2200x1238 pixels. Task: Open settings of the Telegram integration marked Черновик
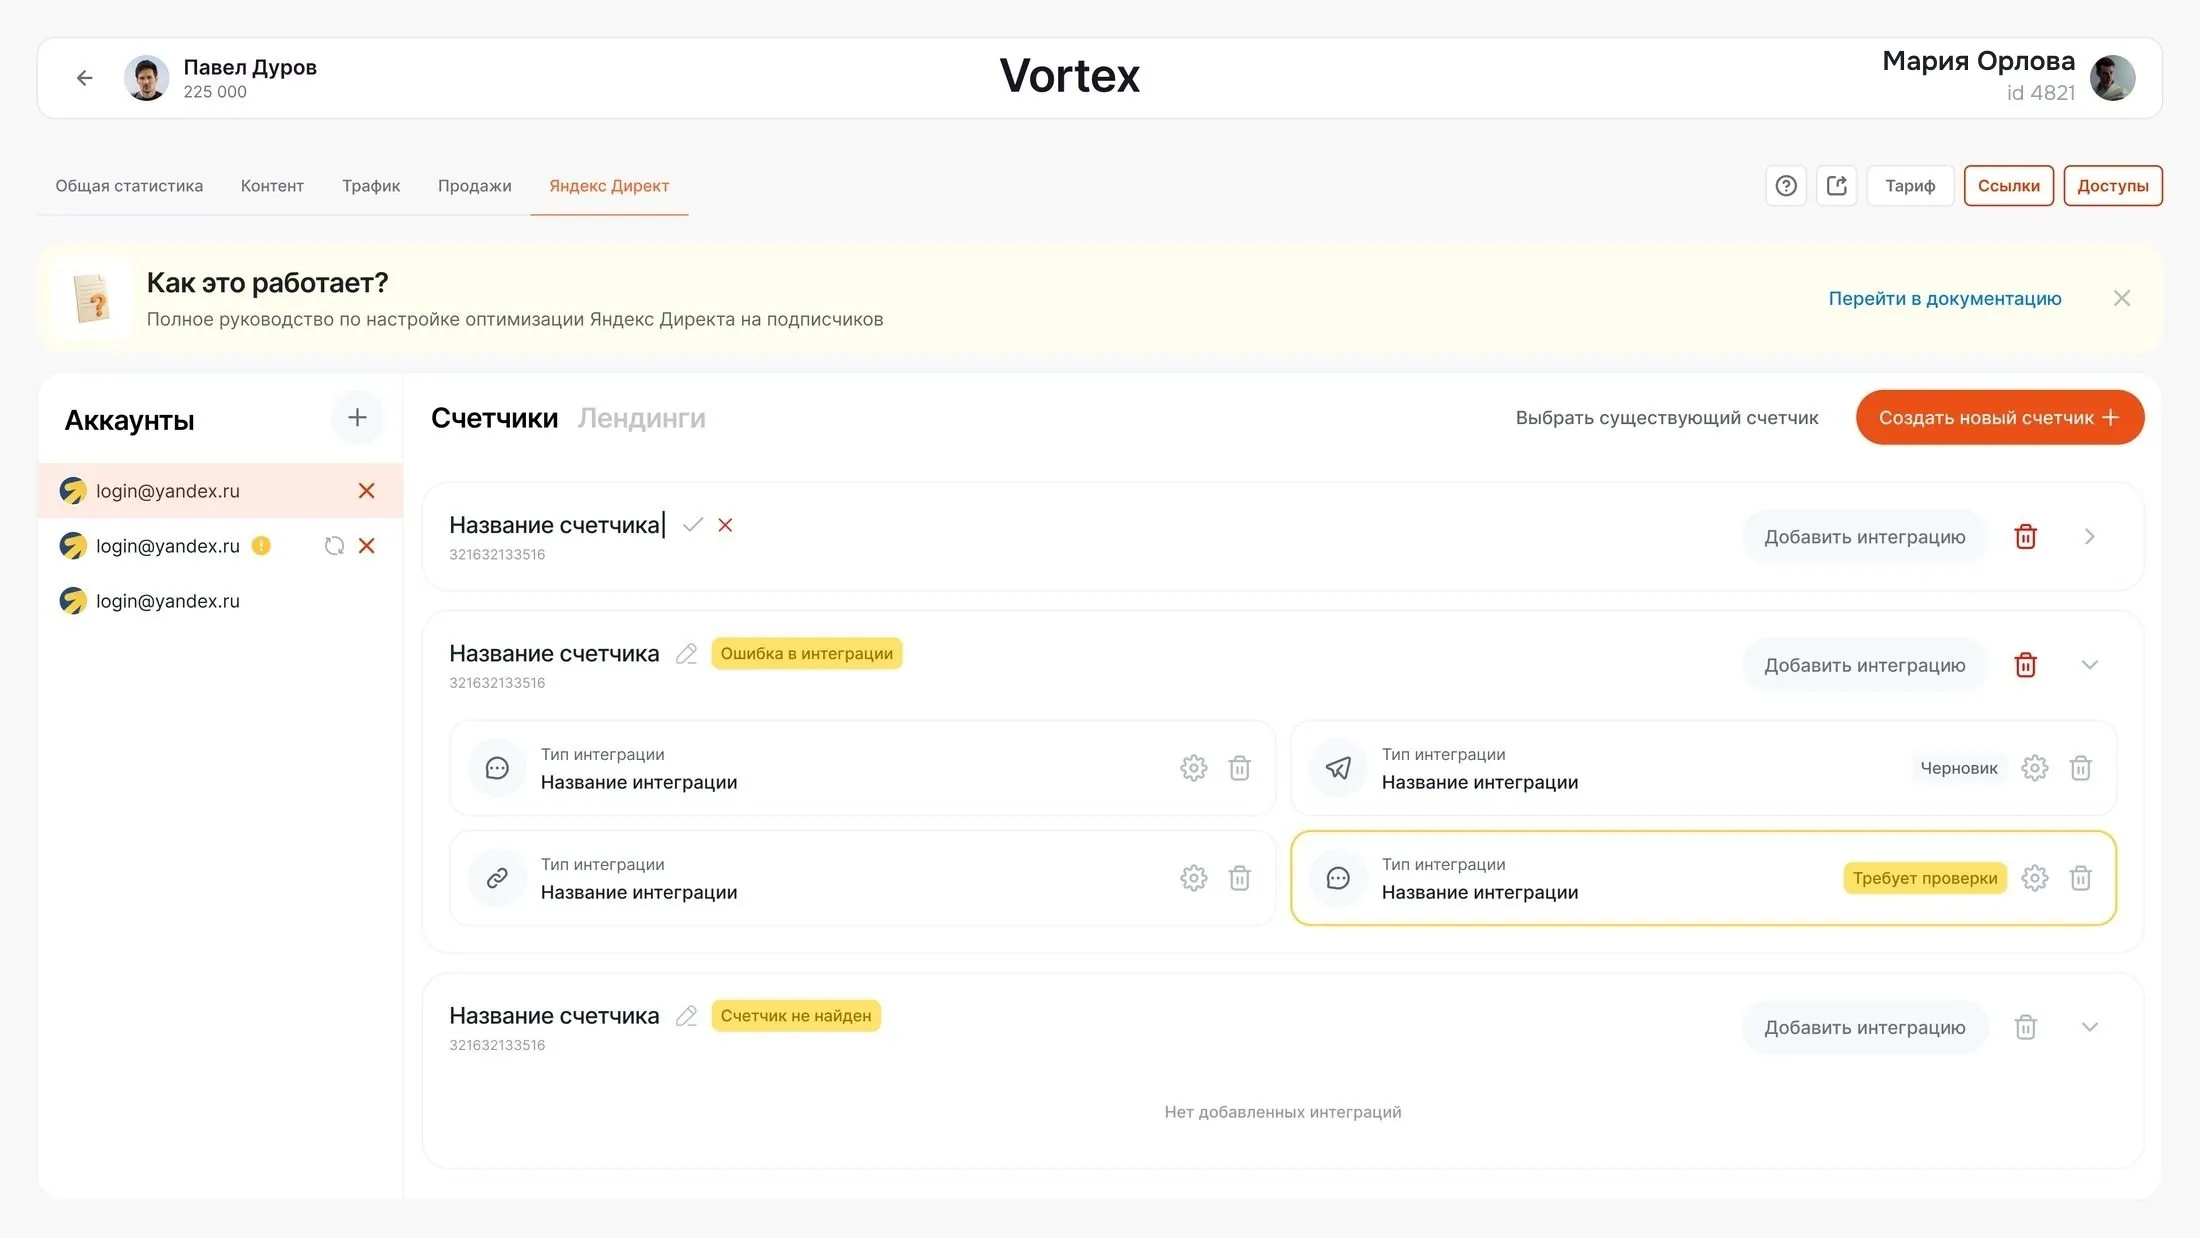point(2035,768)
